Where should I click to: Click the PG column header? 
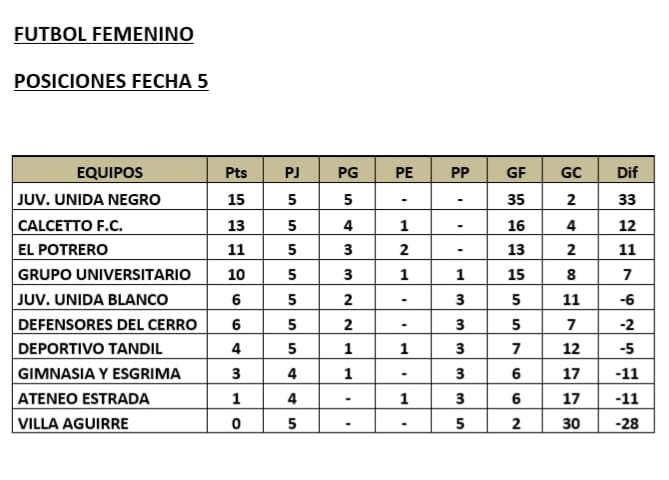click(348, 173)
